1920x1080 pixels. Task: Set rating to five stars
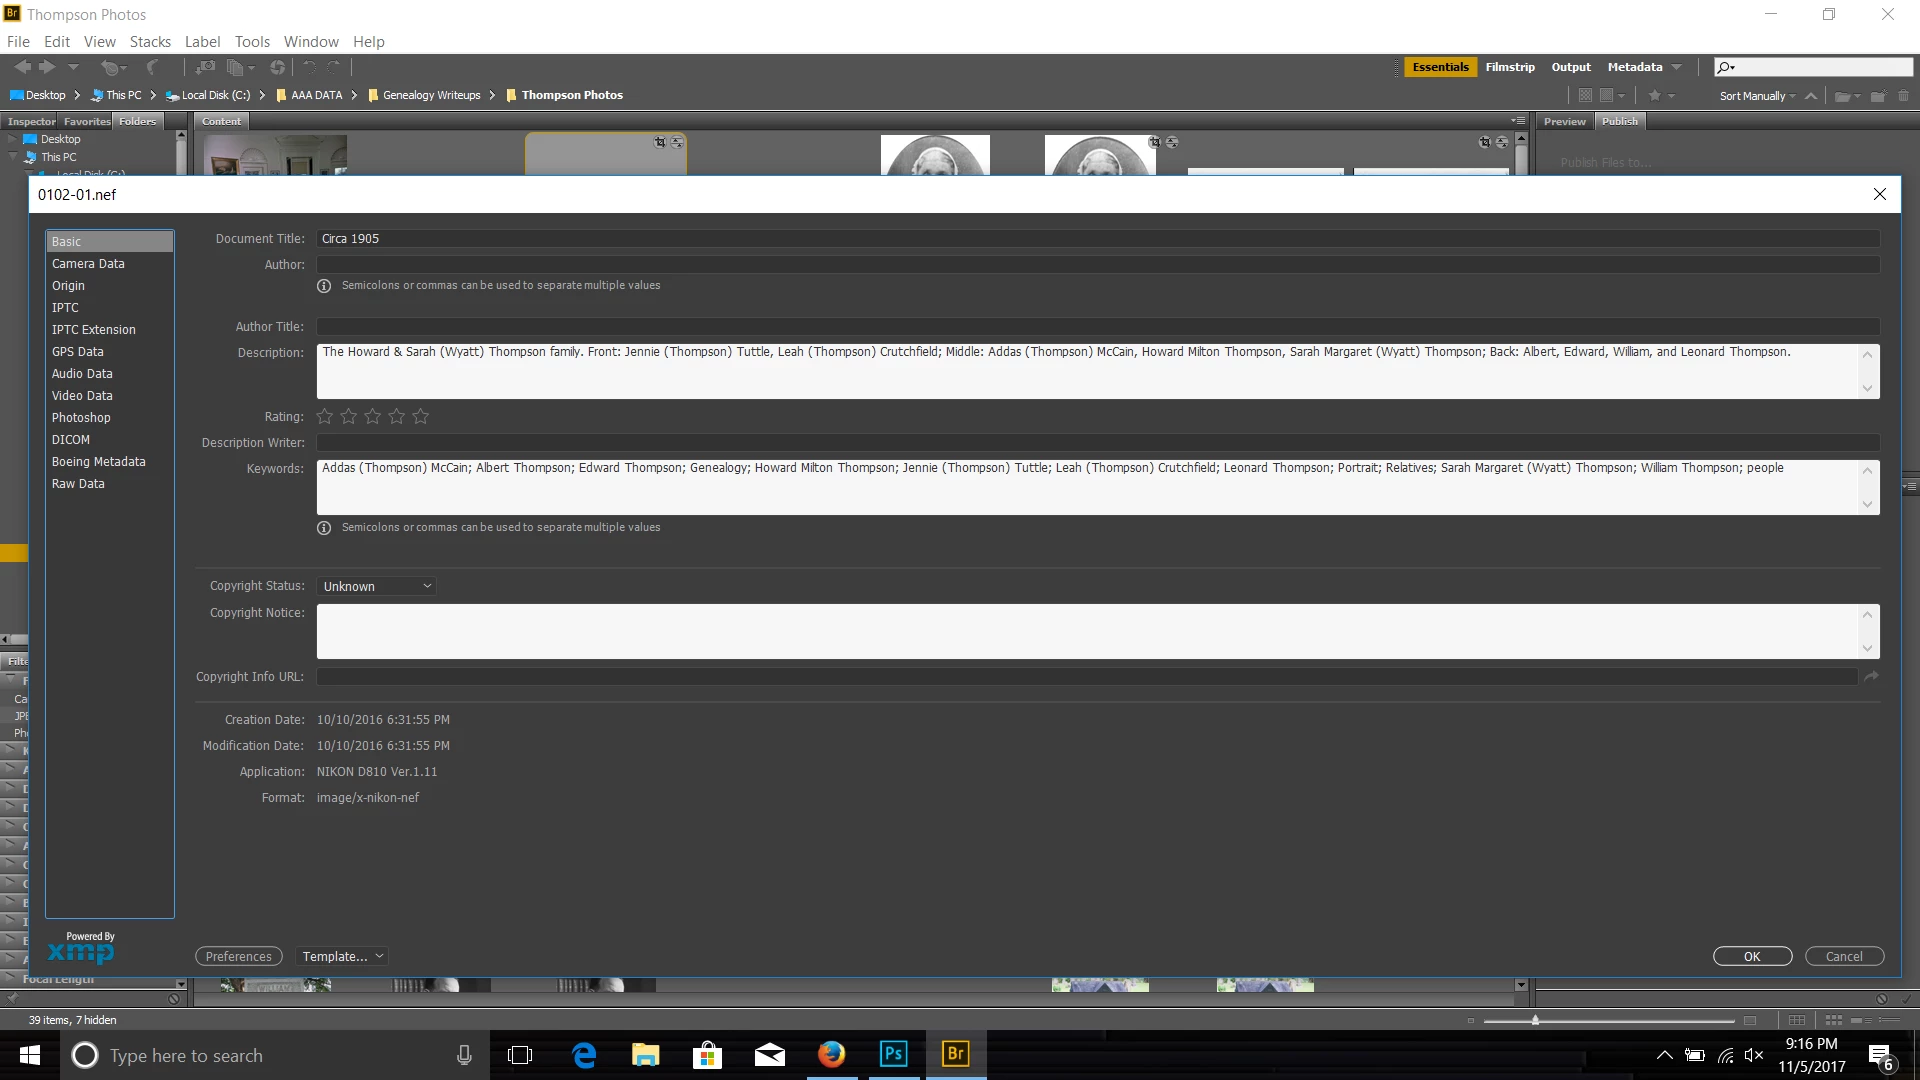(x=421, y=416)
